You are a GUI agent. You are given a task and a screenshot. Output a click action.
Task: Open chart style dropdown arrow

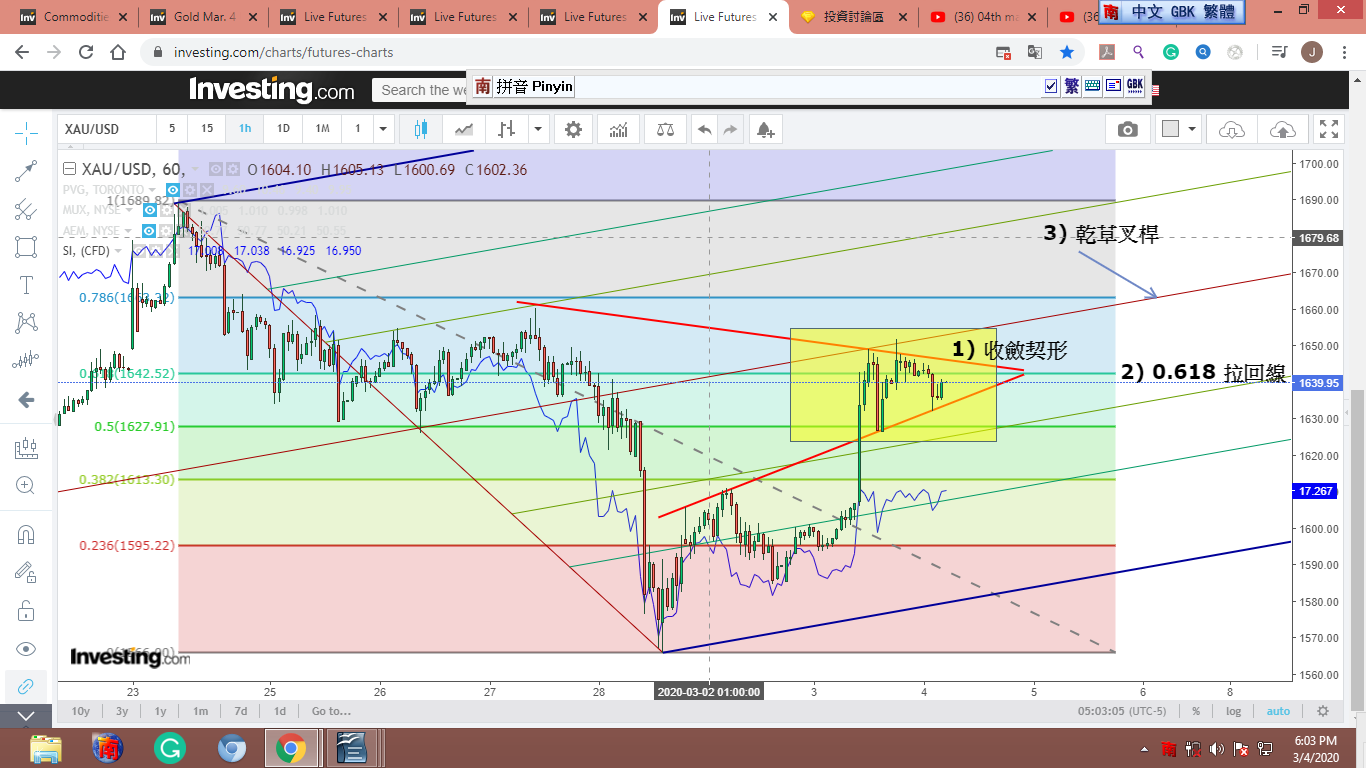pos(539,129)
